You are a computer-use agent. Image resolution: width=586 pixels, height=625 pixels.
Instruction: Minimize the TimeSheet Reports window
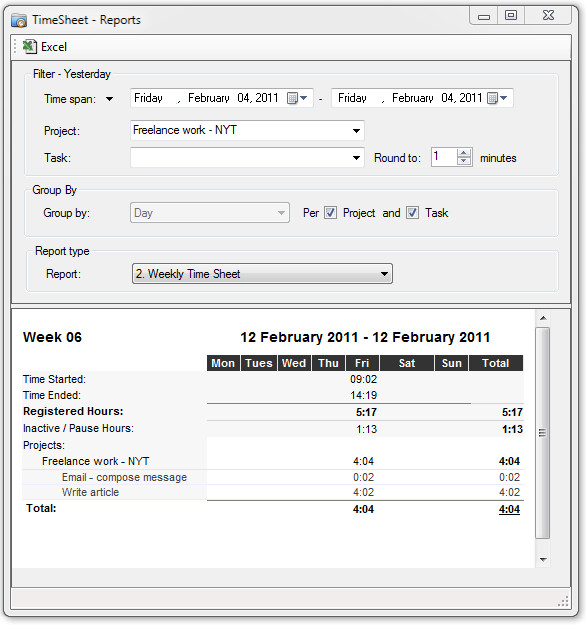point(484,16)
